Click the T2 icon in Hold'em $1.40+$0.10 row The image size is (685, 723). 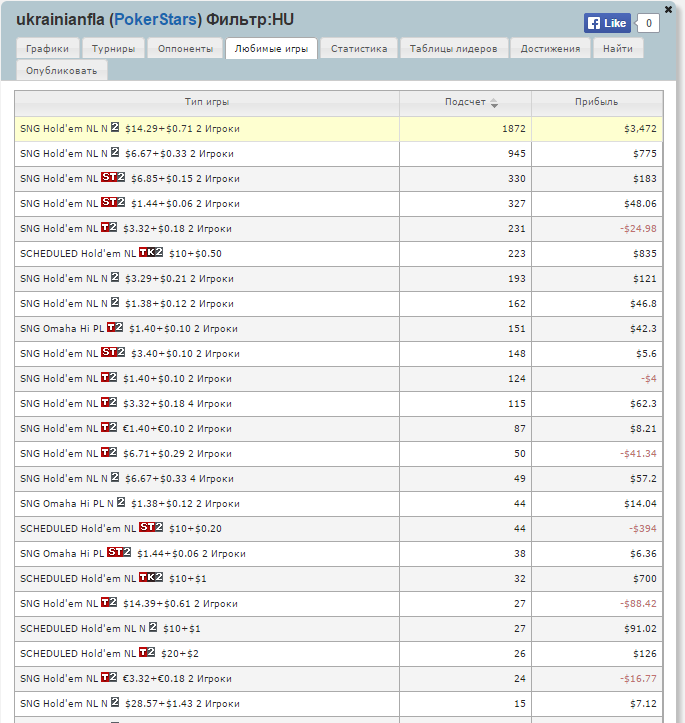[109, 377]
